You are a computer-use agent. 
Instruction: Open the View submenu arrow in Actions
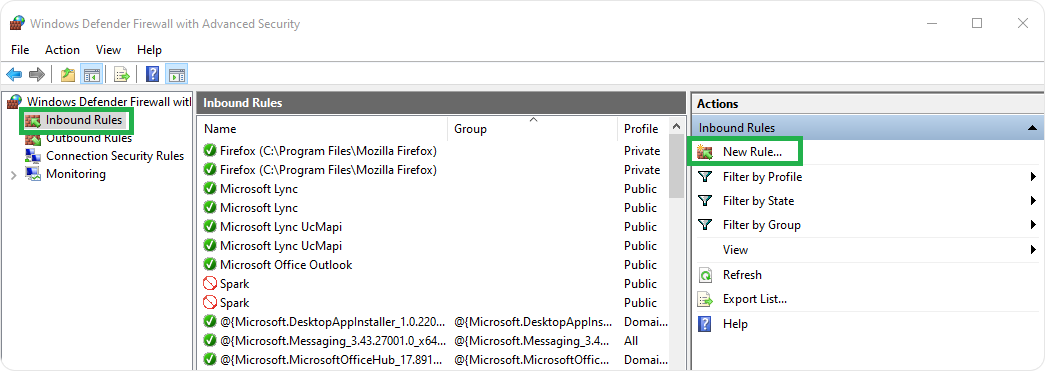coord(1032,250)
